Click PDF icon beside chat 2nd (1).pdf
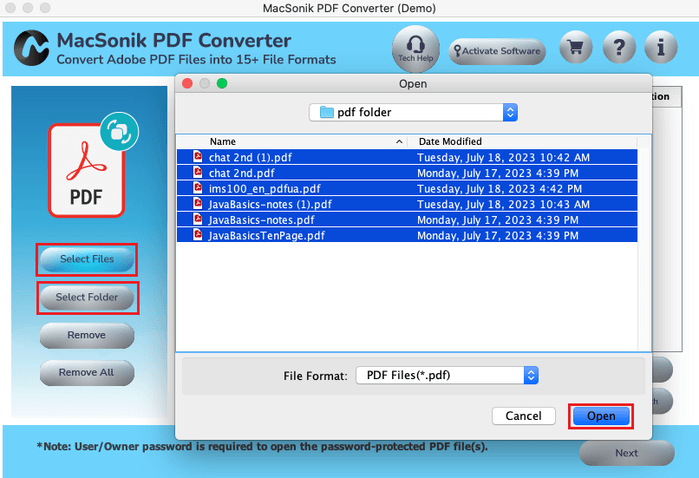699x478 pixels. tap(197, 157)
